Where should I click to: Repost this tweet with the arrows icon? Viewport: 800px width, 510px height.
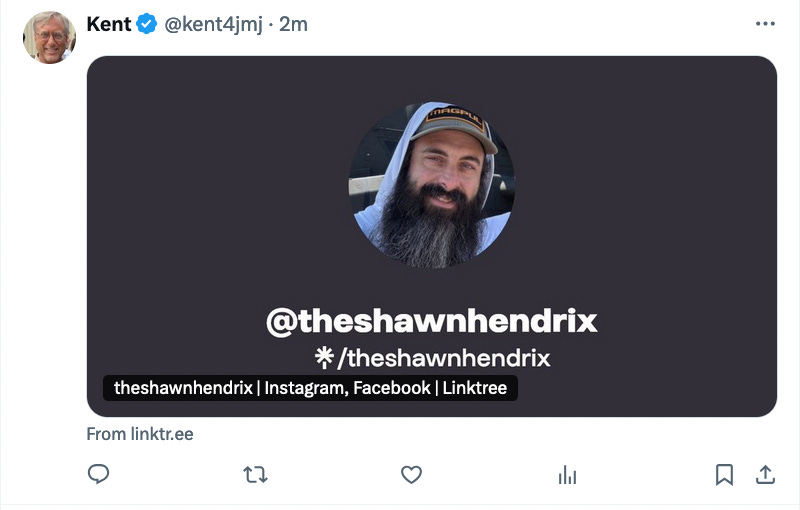255,475
